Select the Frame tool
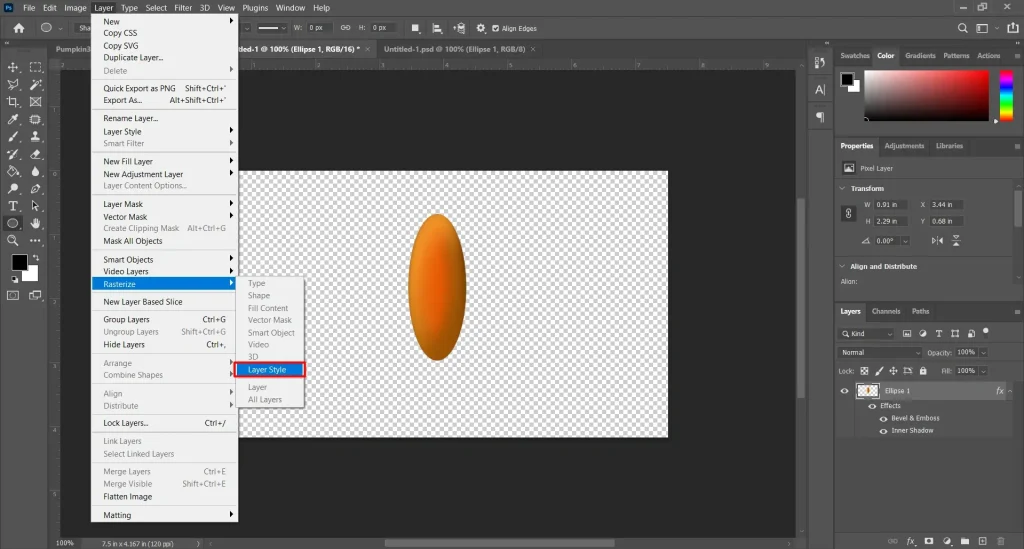 36,102
